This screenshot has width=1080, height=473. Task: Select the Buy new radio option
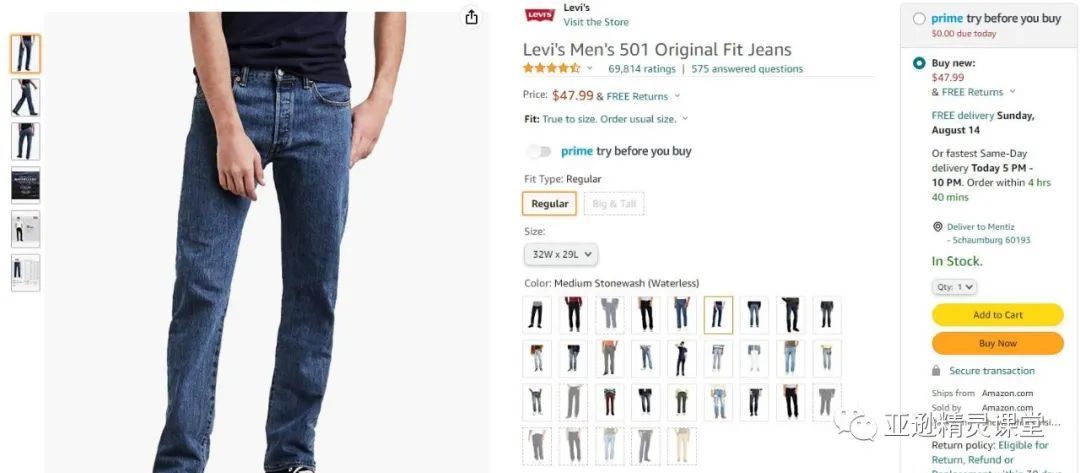click(x=919, y=63)
